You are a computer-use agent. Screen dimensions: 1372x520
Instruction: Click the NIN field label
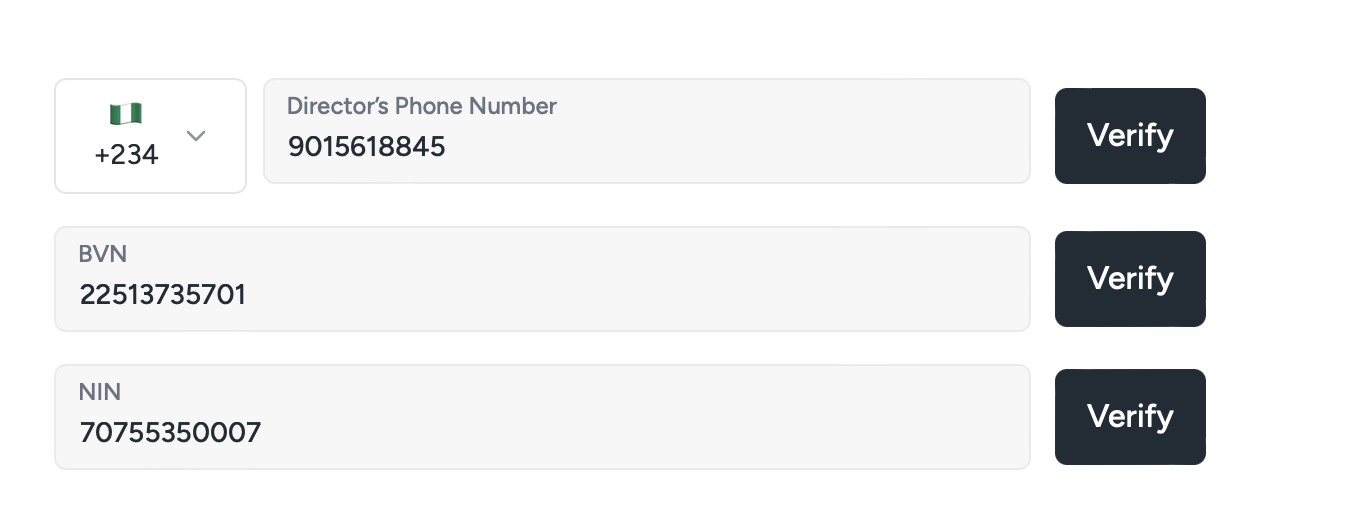pos(100,392)
